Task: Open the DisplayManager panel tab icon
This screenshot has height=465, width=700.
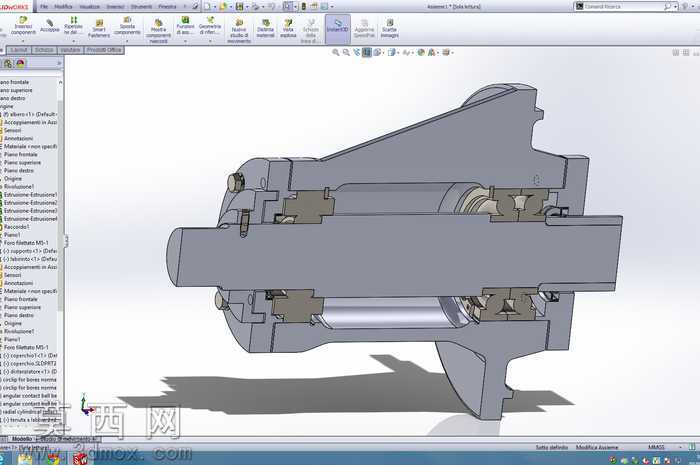Action: 21,63
